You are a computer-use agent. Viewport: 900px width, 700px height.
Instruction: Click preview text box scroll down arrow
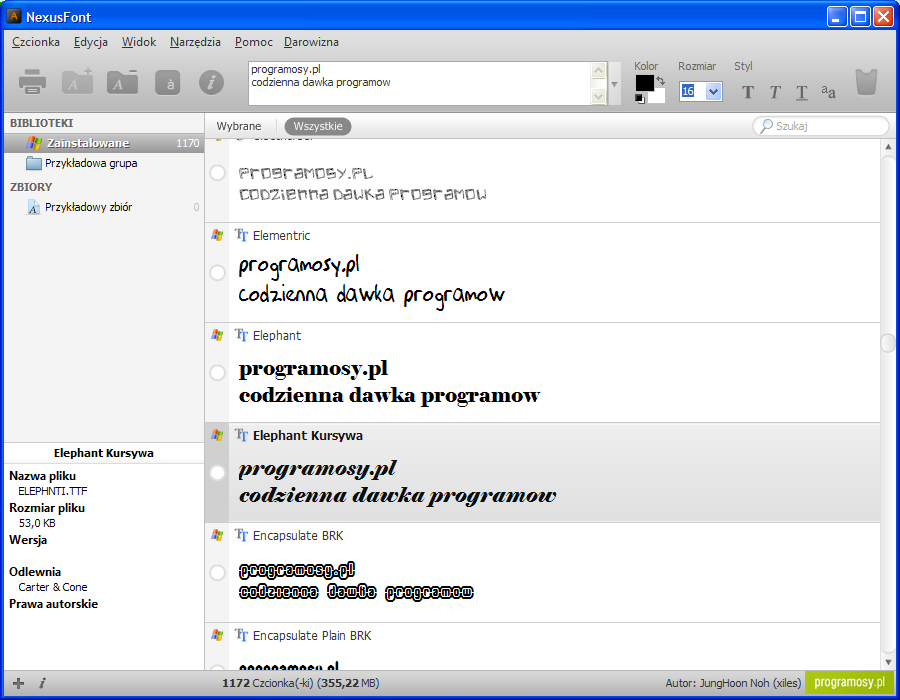[x=598, y=96]
